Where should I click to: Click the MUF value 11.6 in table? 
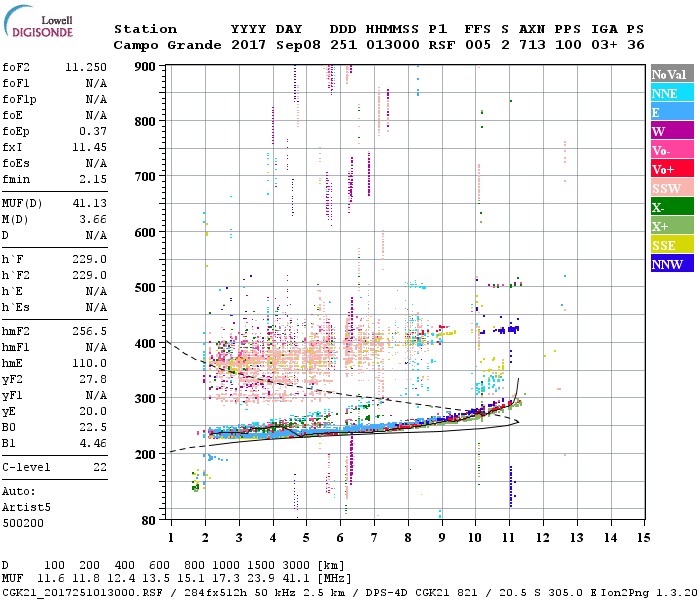[x=51, y=579]
